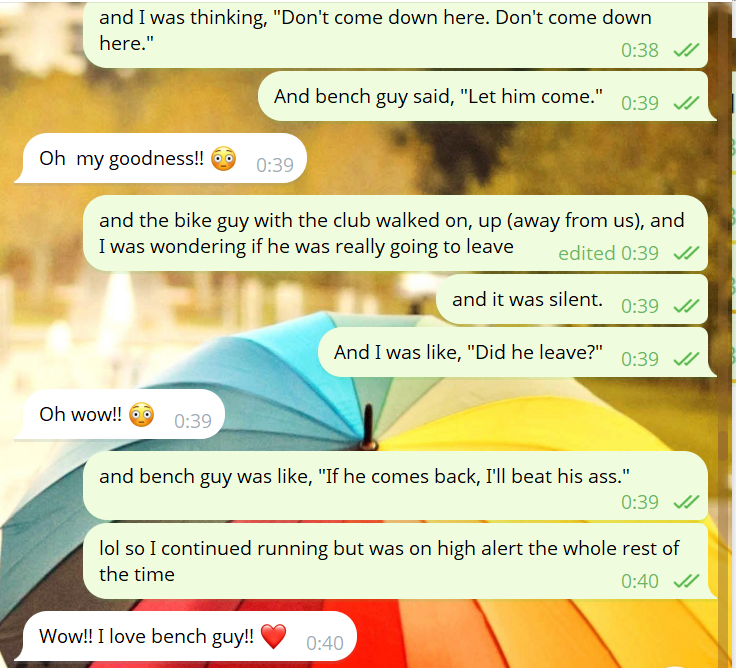Click checkmarks beside the edited 0:39 message
The image size is (736, 668).
[686, 253]
